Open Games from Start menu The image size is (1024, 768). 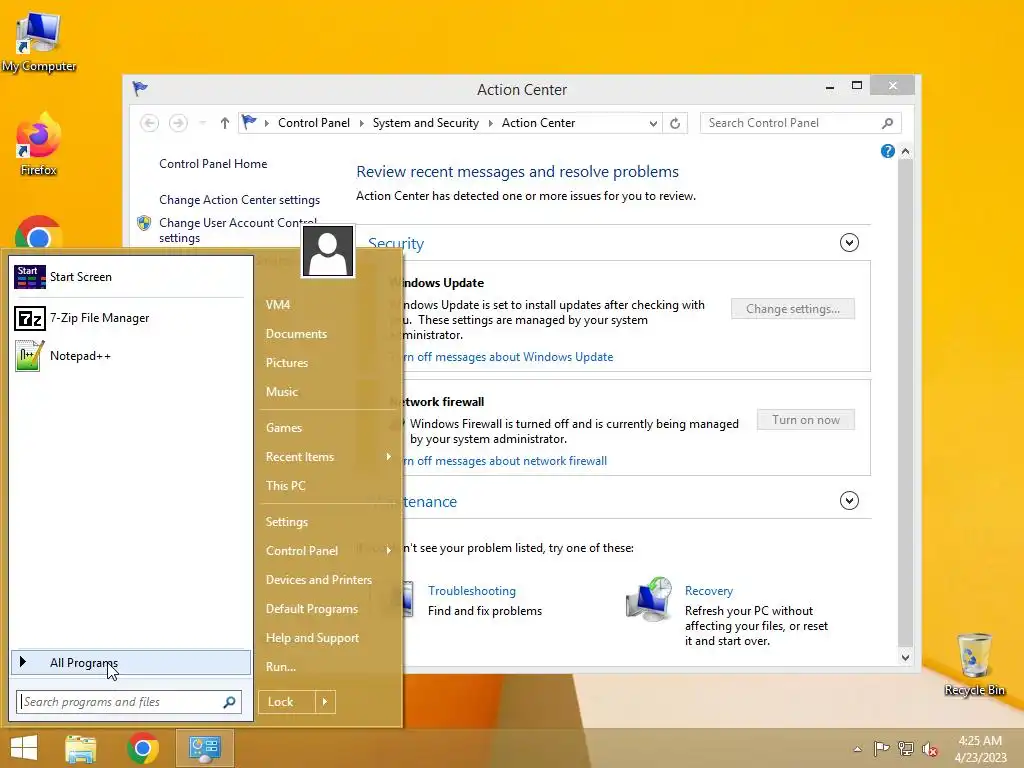coord(284,428)
